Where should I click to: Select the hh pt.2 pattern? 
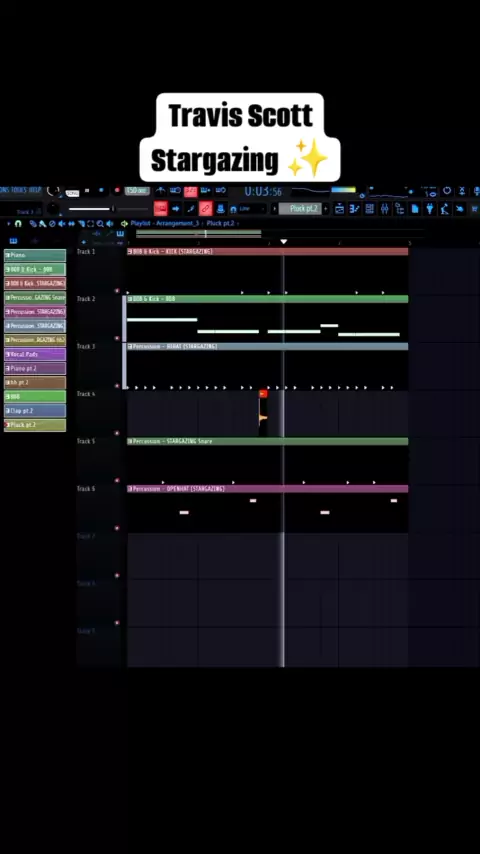(x=35, y=382)
